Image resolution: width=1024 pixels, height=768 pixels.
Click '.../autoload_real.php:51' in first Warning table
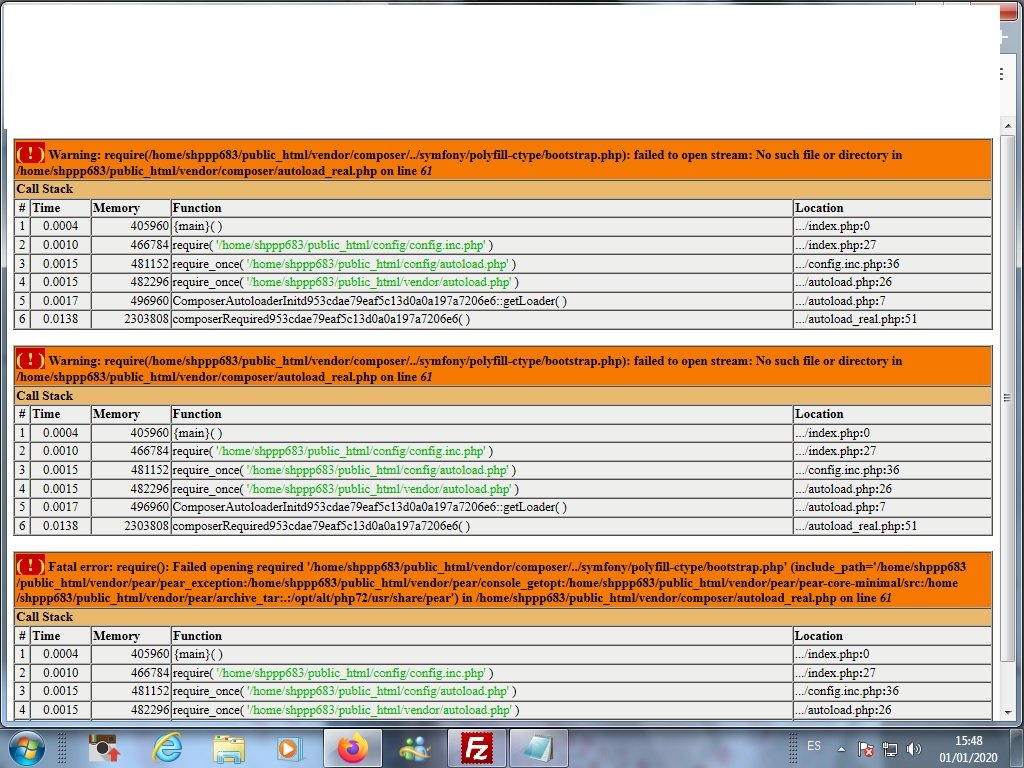click(856, 319)
